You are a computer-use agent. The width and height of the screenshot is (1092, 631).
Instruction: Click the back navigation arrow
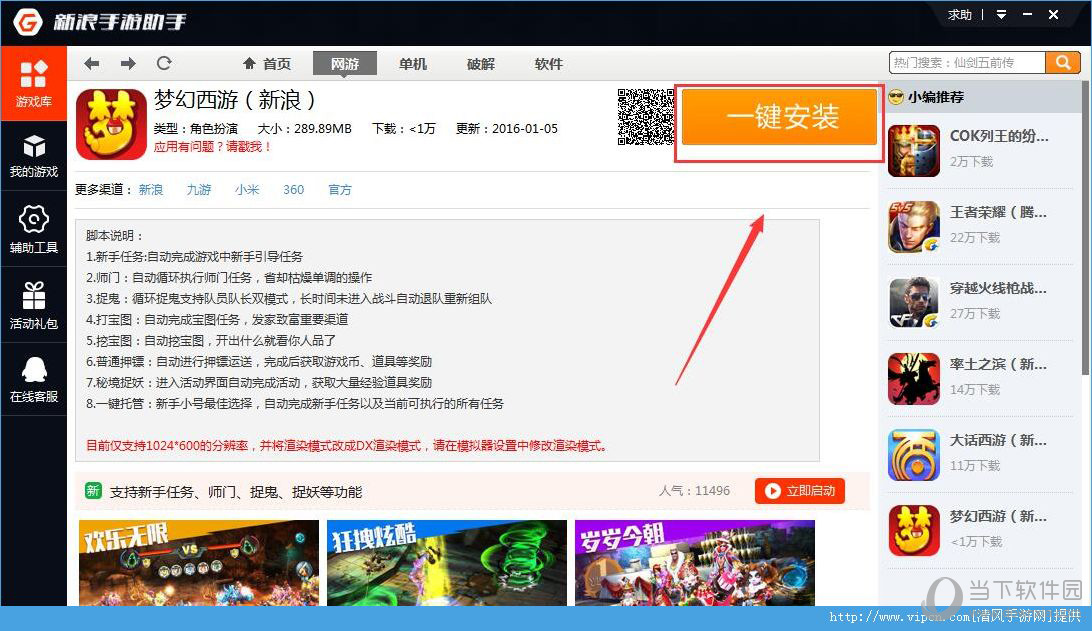coord(91,63)
